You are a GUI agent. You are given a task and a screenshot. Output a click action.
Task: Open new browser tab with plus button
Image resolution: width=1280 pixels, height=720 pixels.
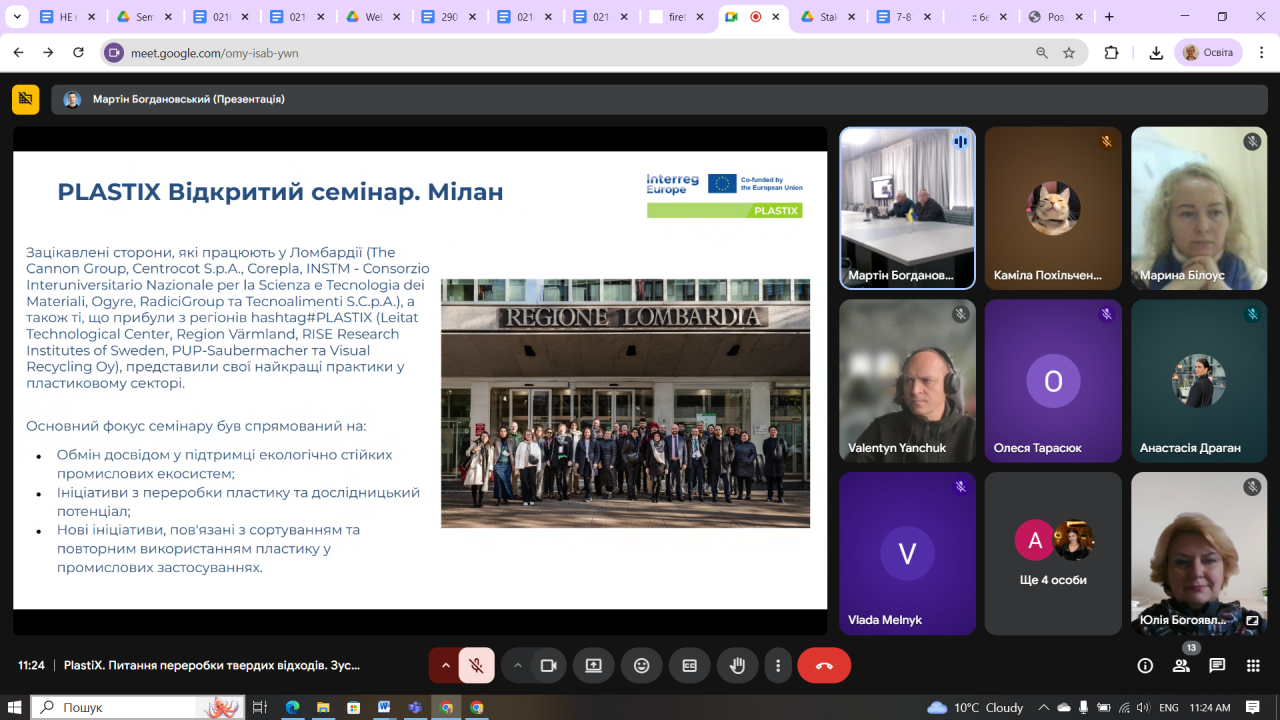1109,17
